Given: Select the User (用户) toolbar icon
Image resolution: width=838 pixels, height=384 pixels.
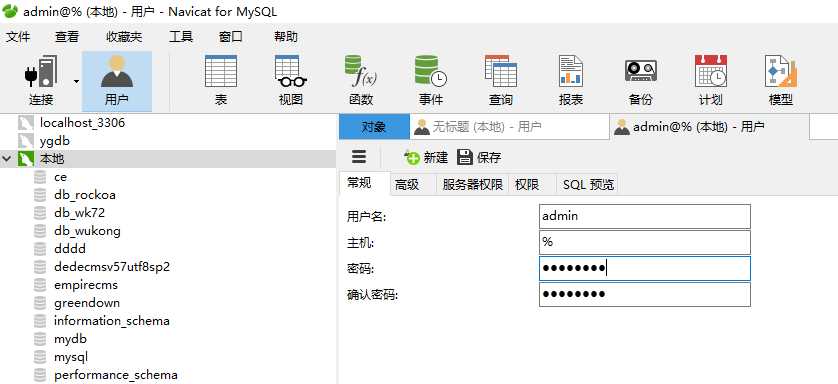Looking at the screenshot, I should pos(117,81).
